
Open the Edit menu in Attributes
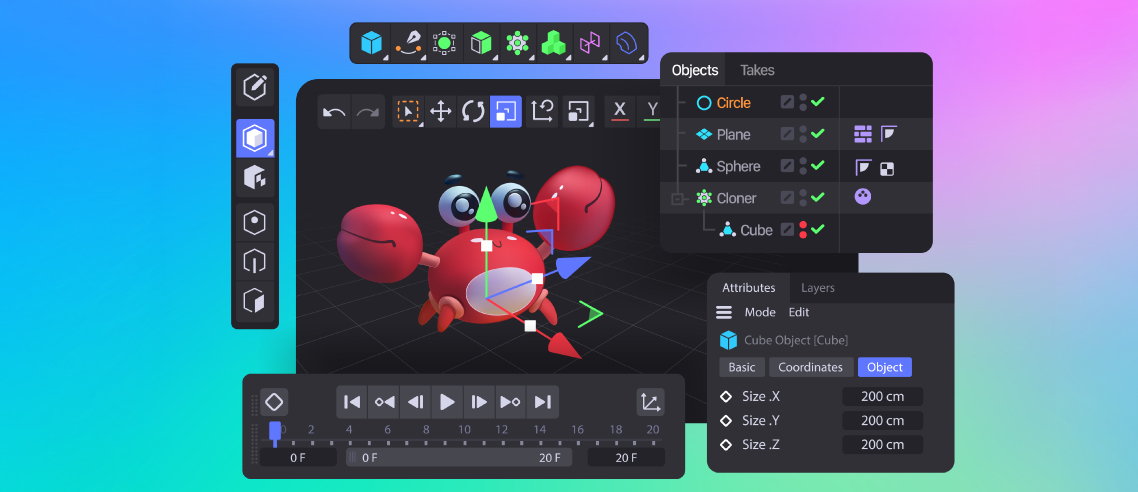tap(799, 313)
